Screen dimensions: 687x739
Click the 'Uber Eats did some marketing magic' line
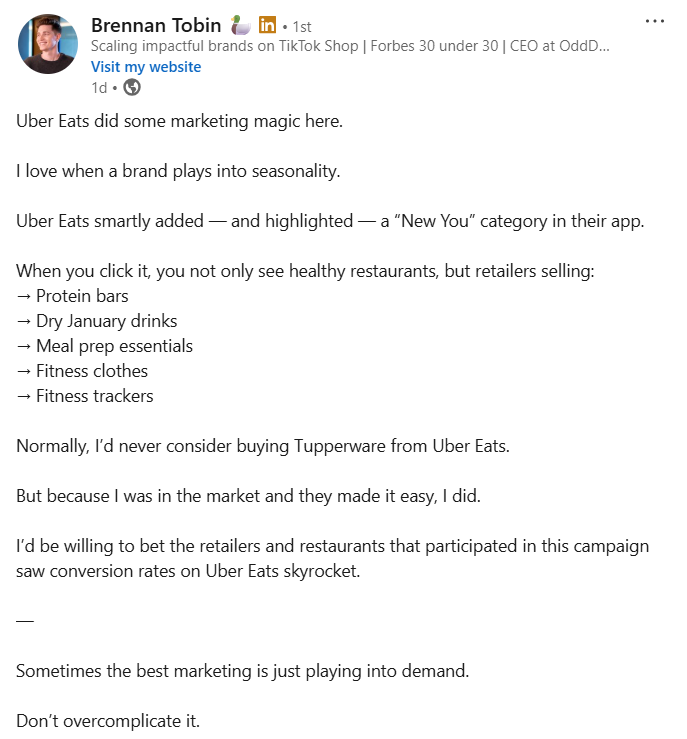179,121
